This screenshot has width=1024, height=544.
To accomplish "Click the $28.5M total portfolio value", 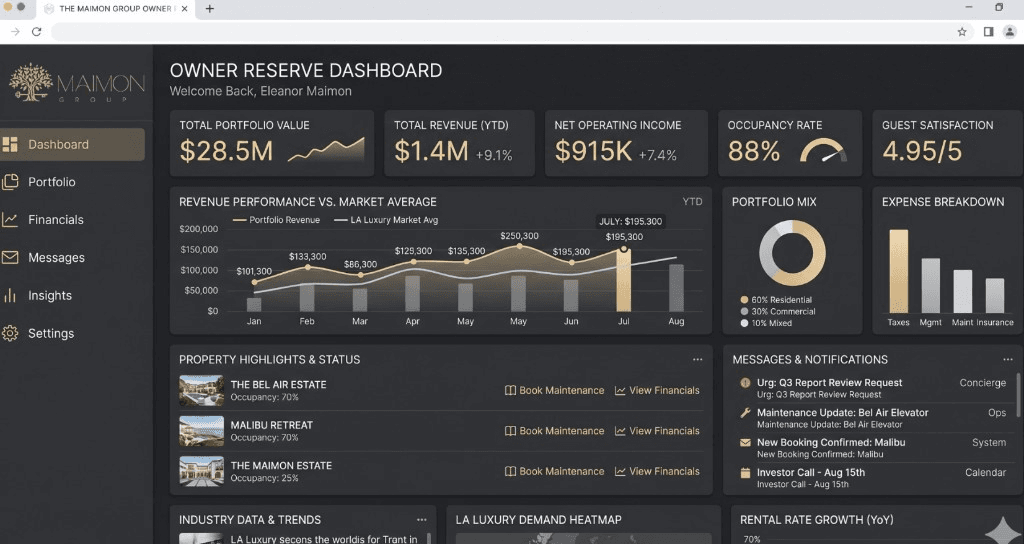I will (226, 152).
